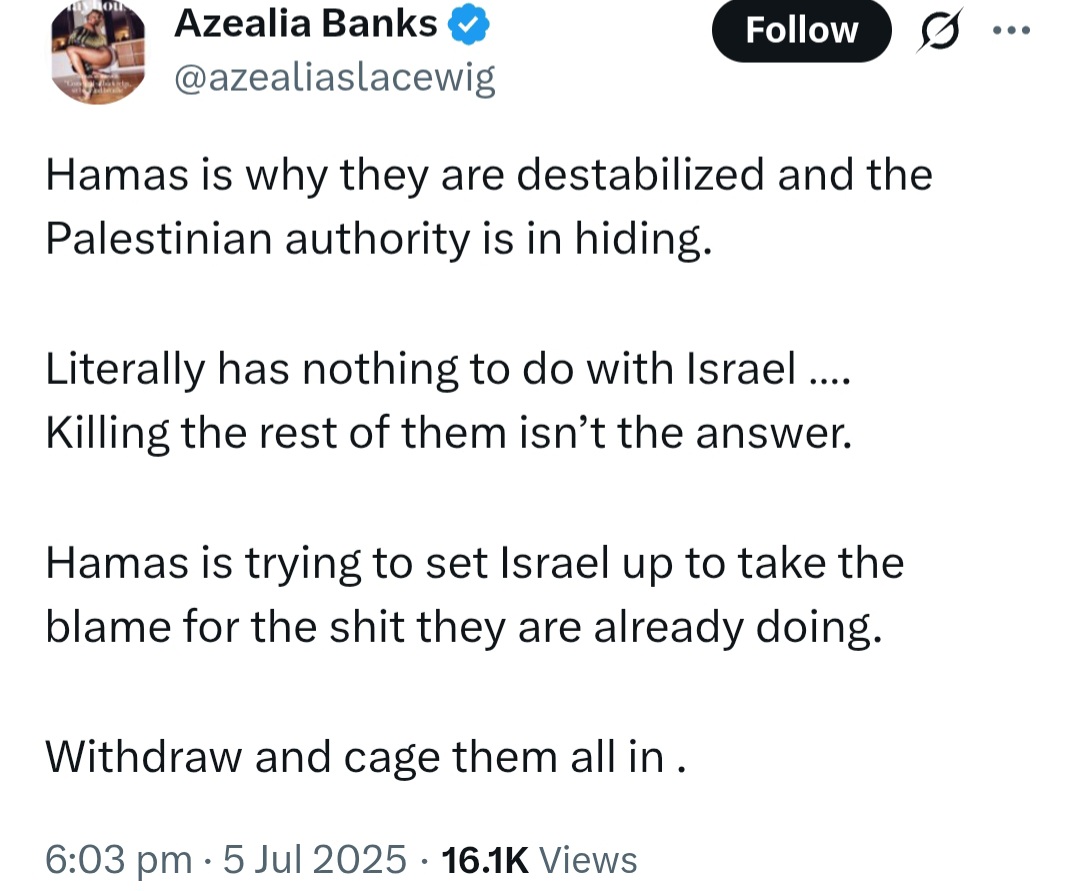Click the word Views beside the count

point(587,859)
